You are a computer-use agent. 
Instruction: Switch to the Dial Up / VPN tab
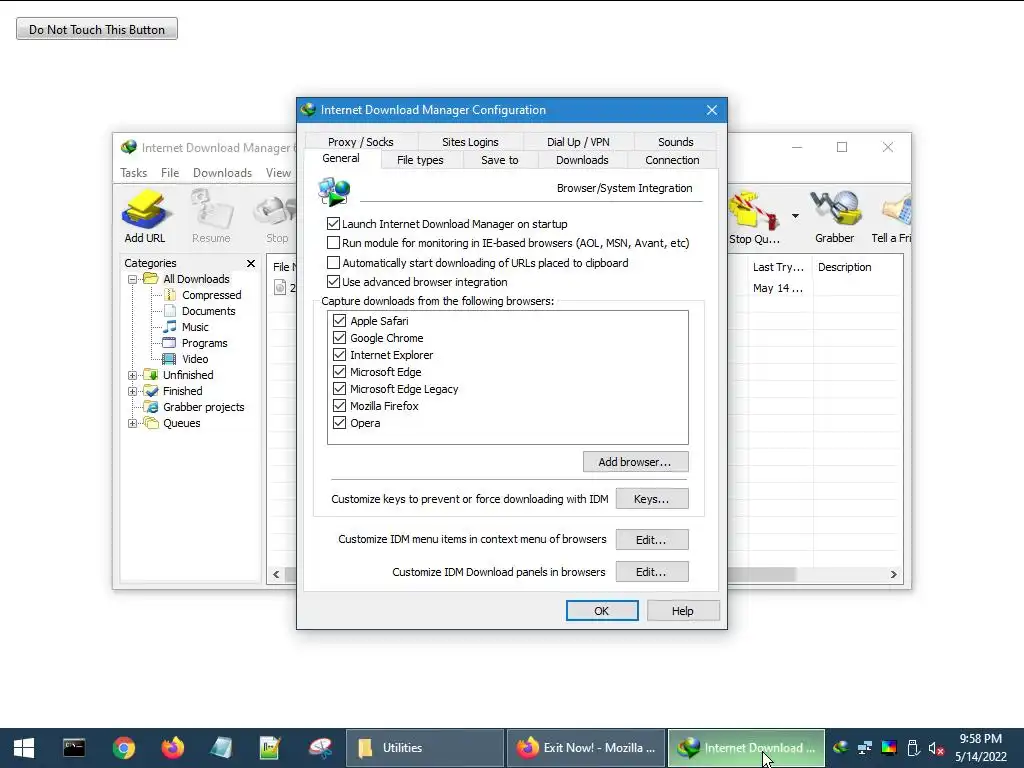[x=578, y=142]
